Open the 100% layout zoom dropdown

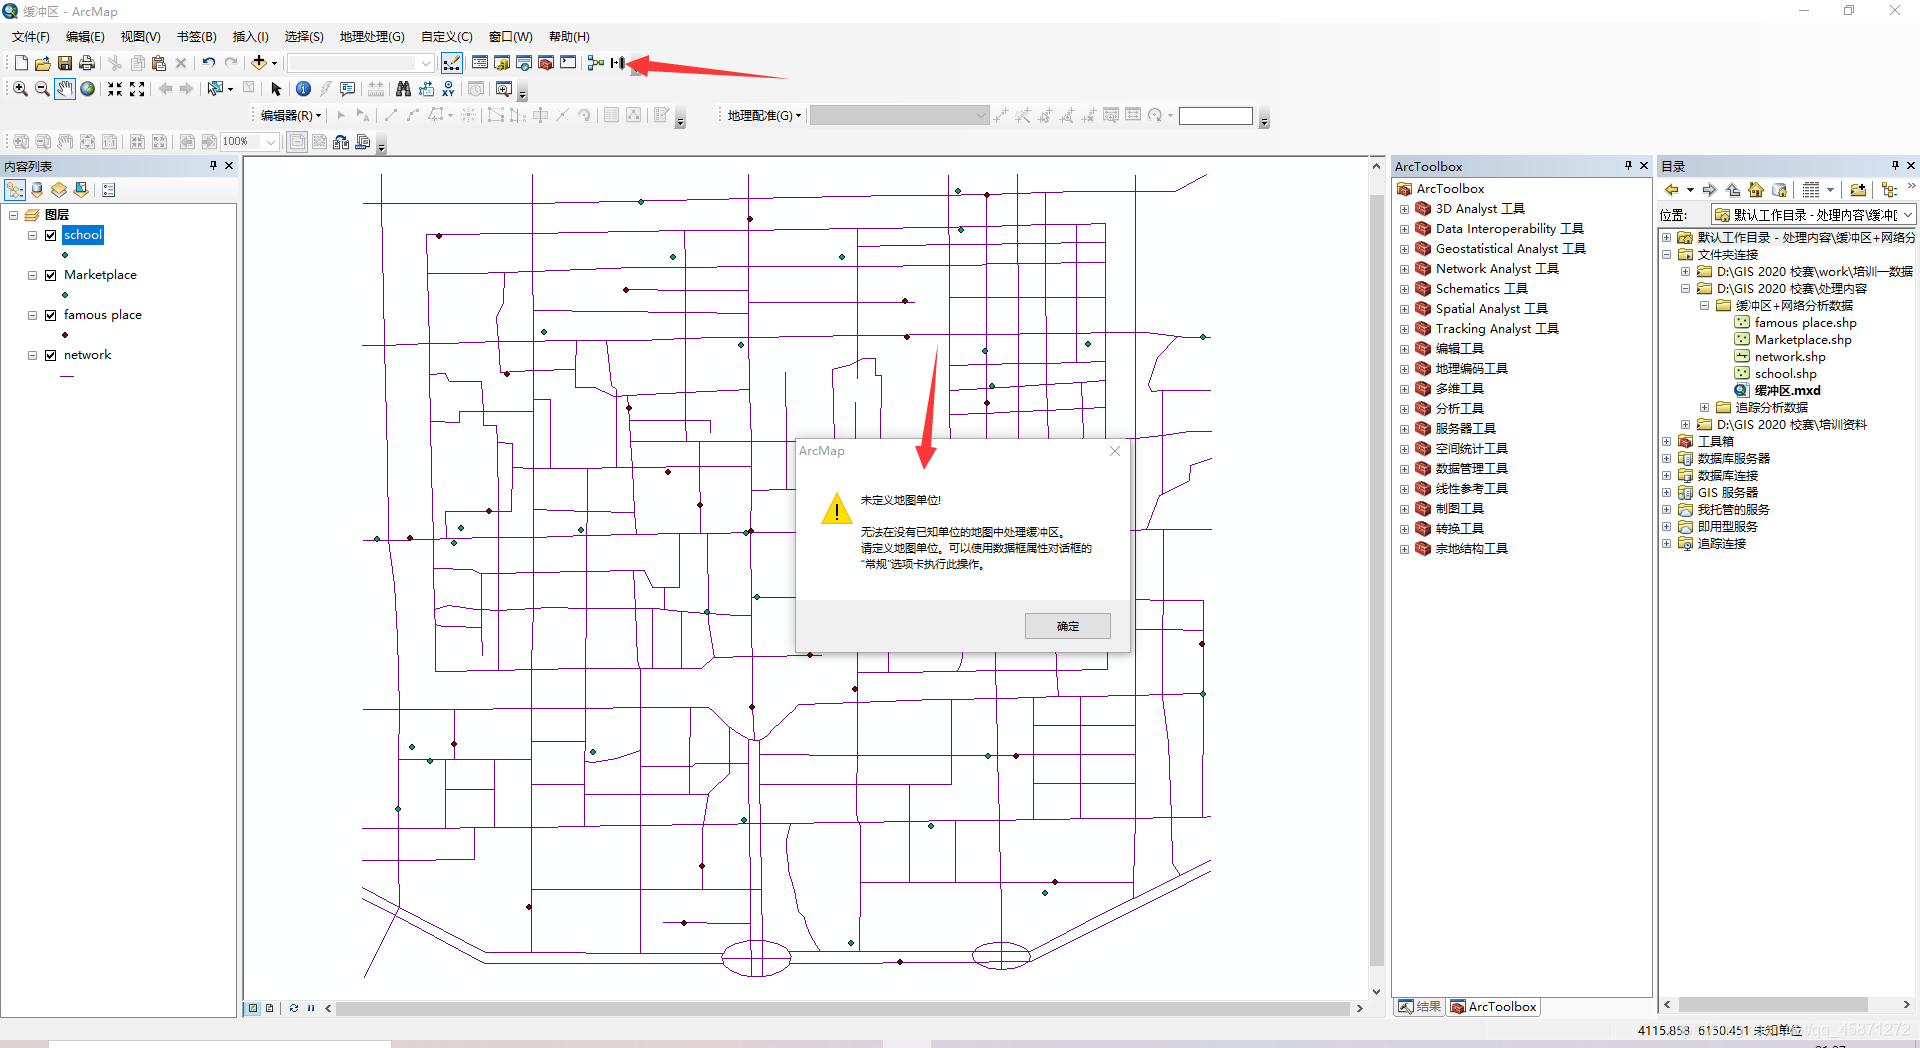(x=270, y=142)
